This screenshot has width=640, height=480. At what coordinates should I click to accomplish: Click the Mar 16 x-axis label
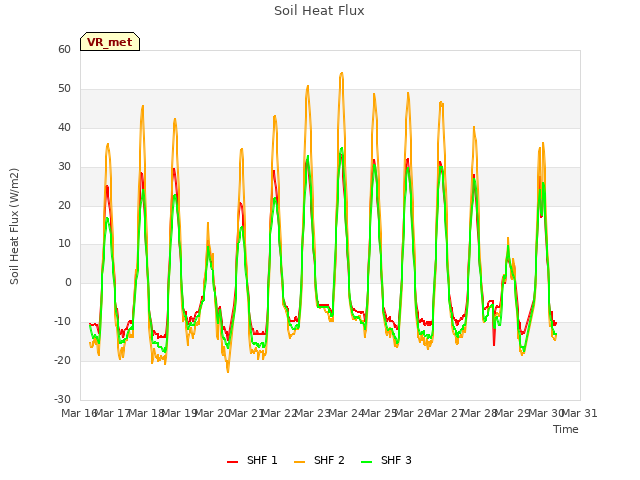pyautogui.click(x=79, y=413)
